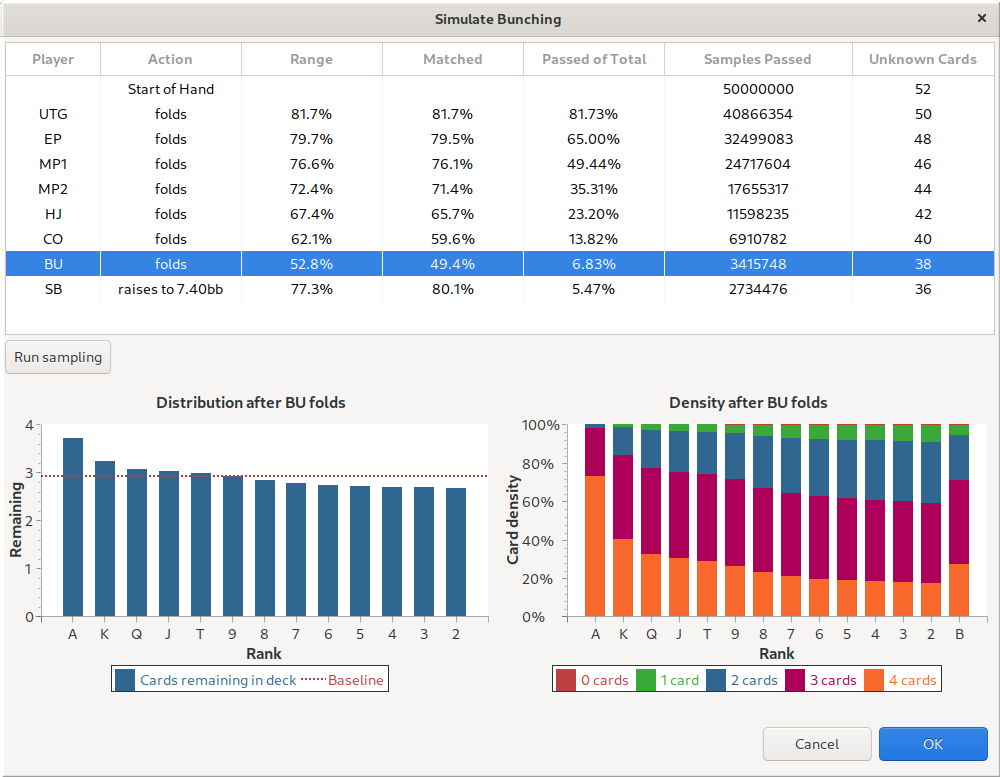The image size is (1000, 777).
Task: Click the Run sampling button
Action: 58,357
